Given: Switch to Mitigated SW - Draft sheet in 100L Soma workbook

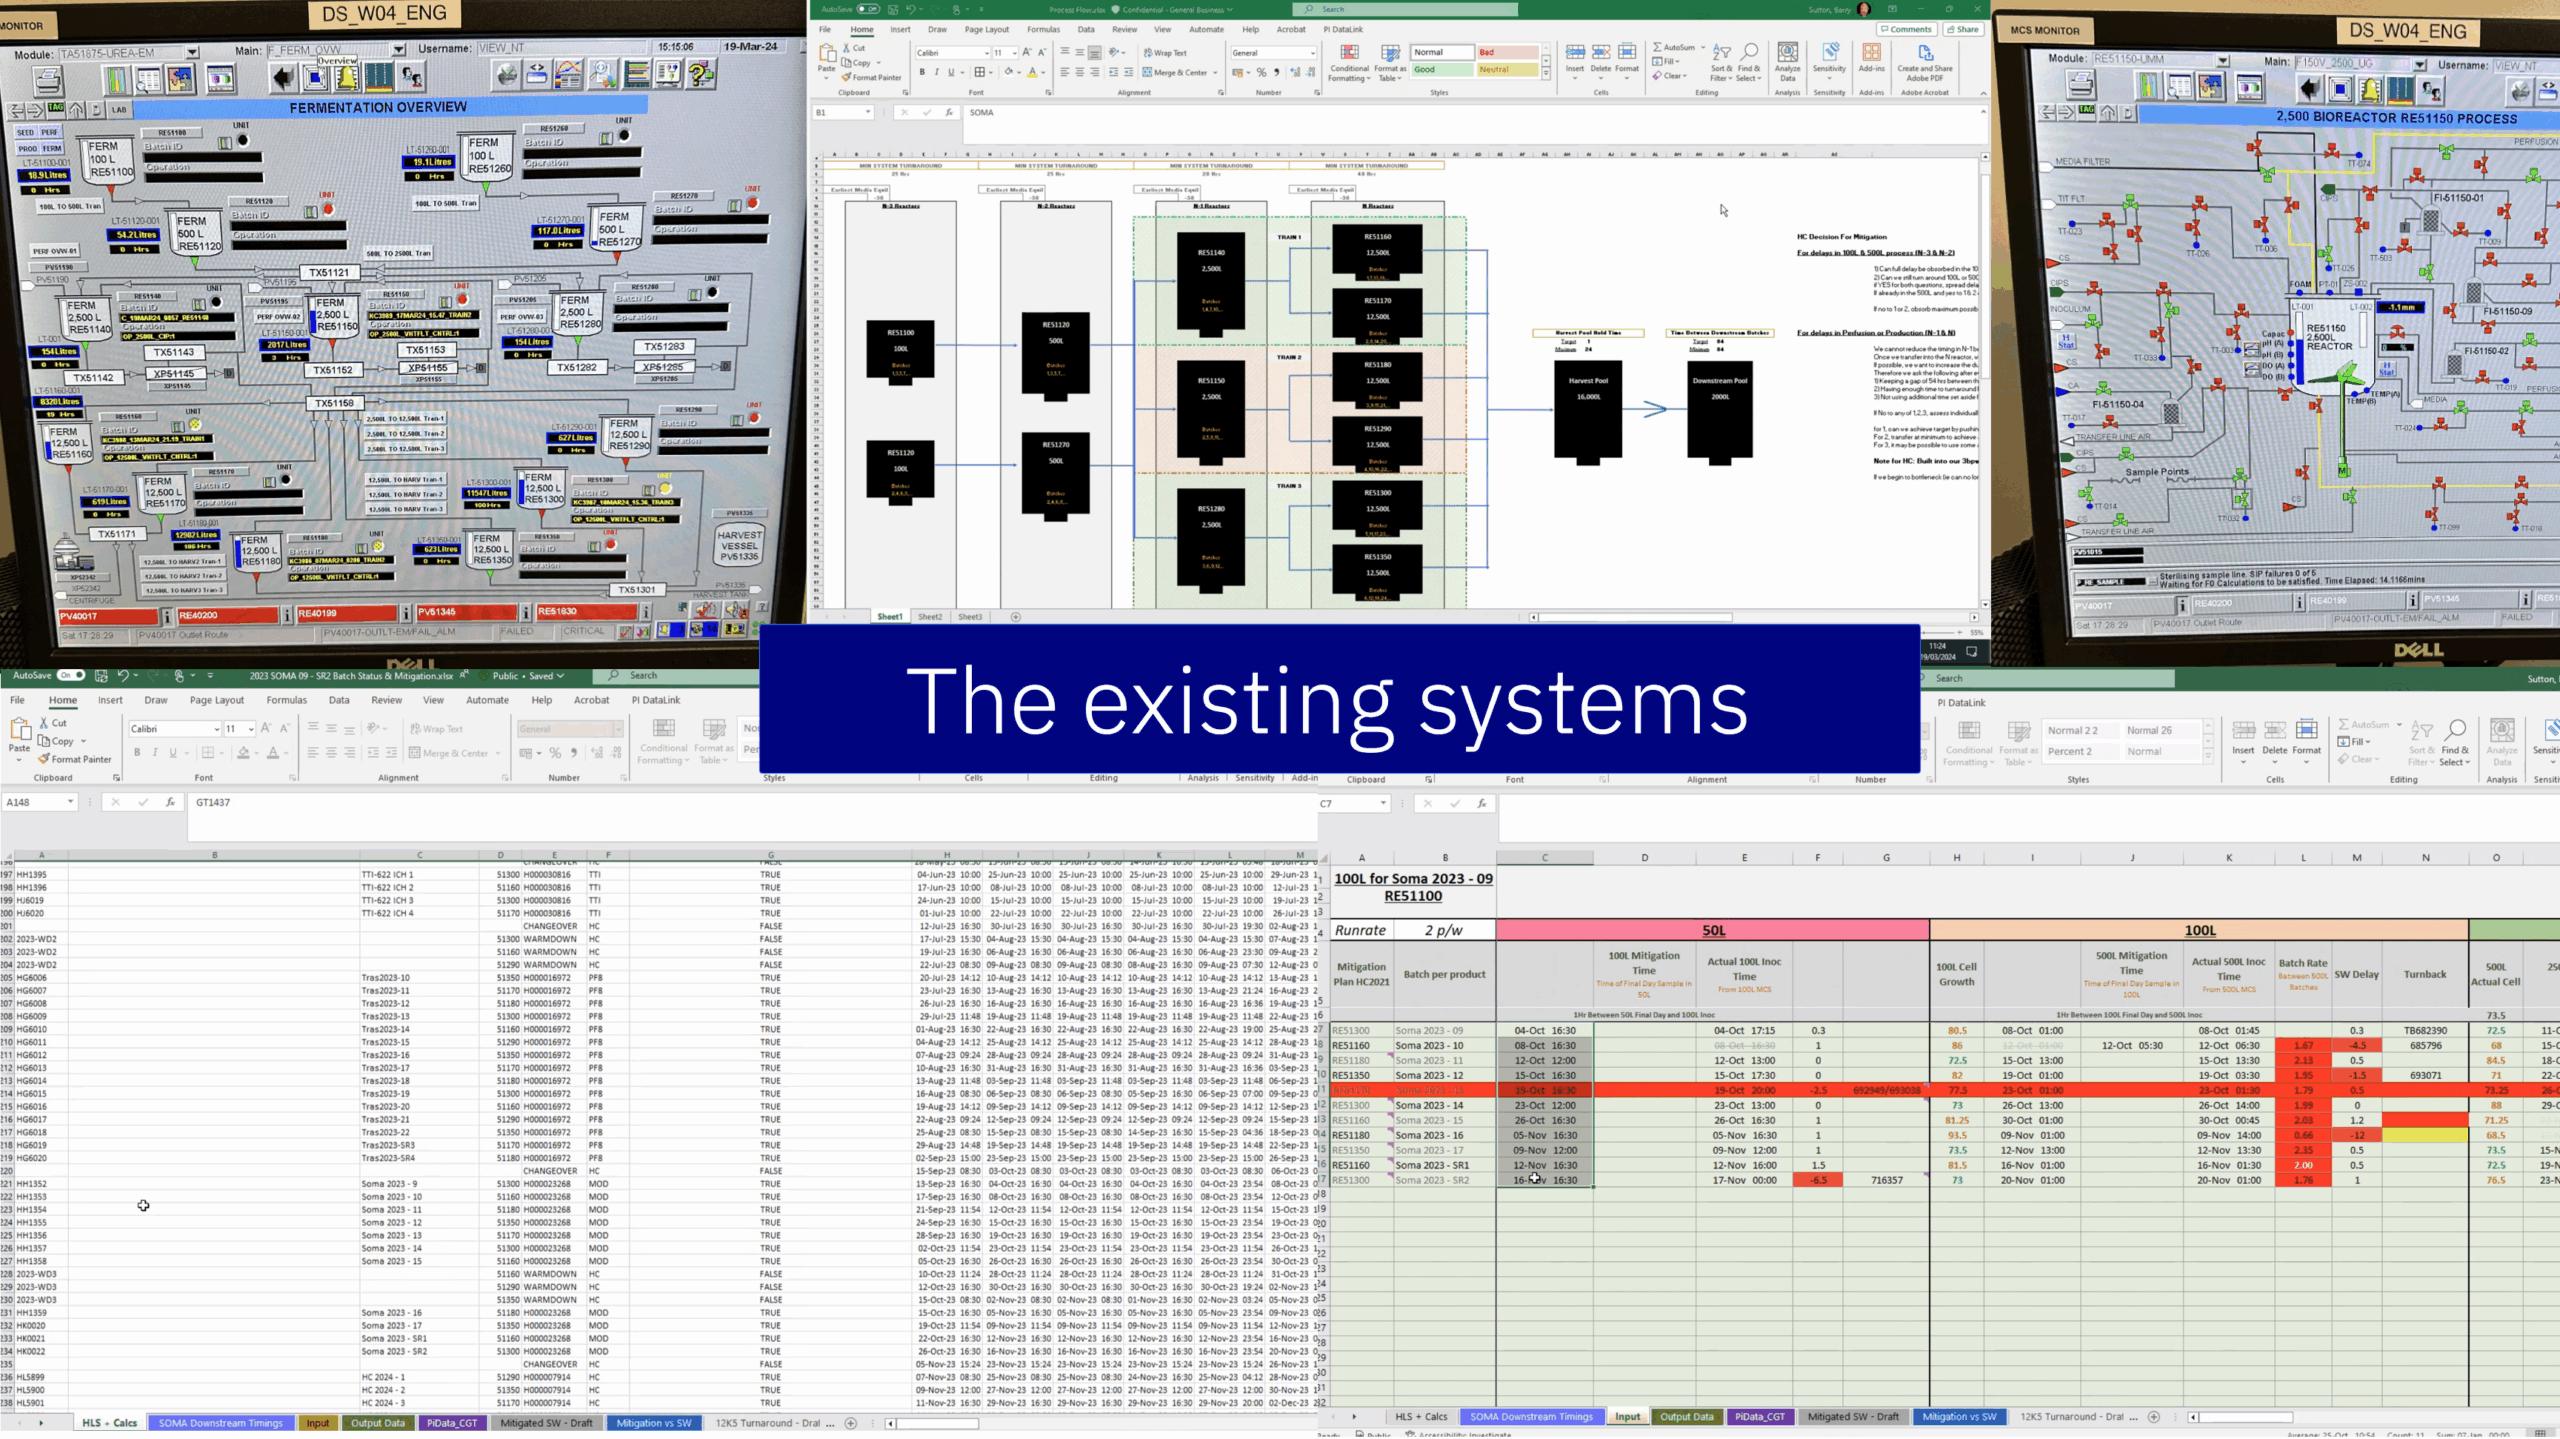Looking at the screenshot, I should point(1852,1417).
